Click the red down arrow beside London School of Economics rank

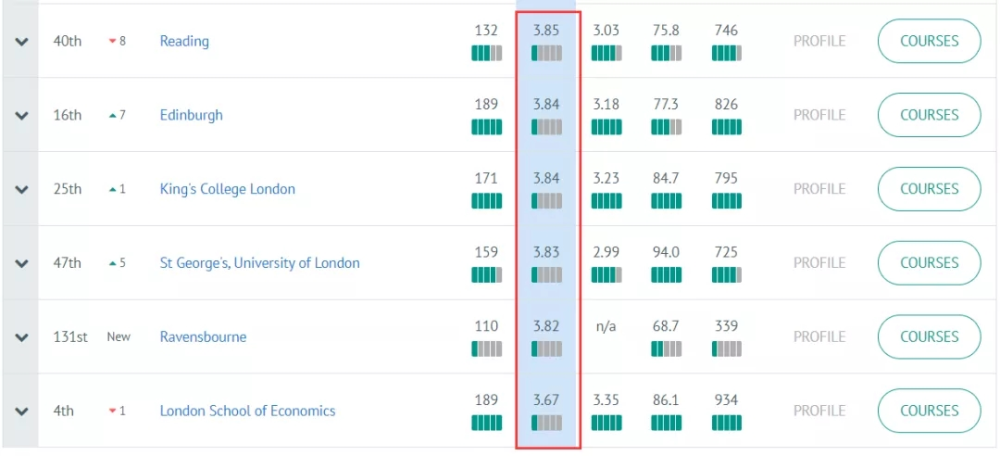112,411
